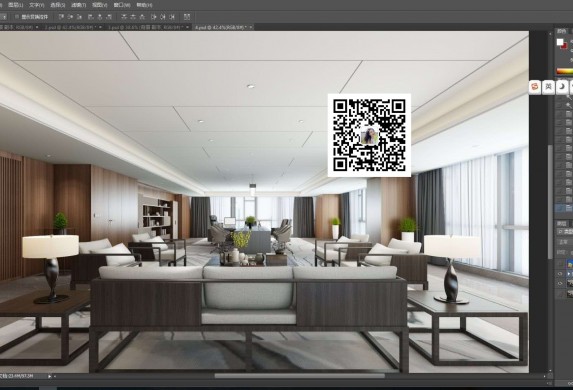This screenshot has height=390, width=573.
Task: Click the horizontal canvas scrollbar thumb
Action: (x=299, y=376)
